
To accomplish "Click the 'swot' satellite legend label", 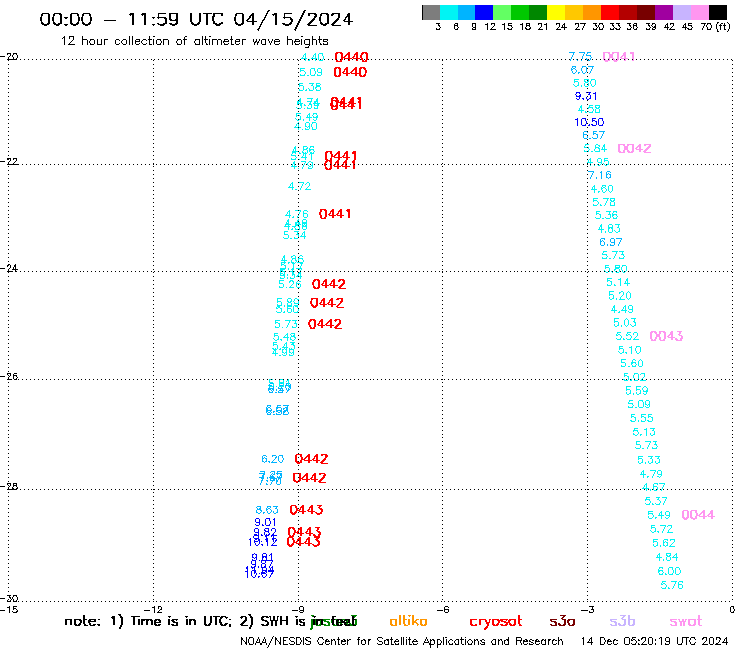I will [x=685, y=622].
